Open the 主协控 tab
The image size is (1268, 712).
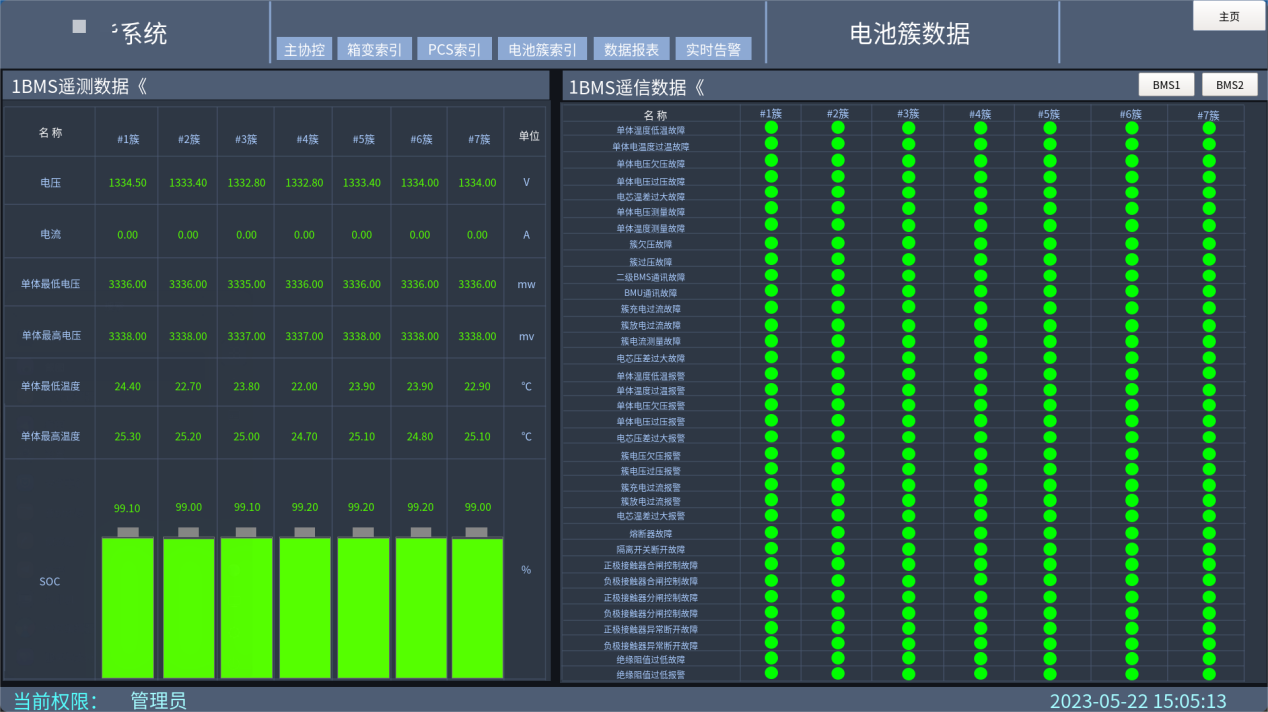tap(304, 50)
